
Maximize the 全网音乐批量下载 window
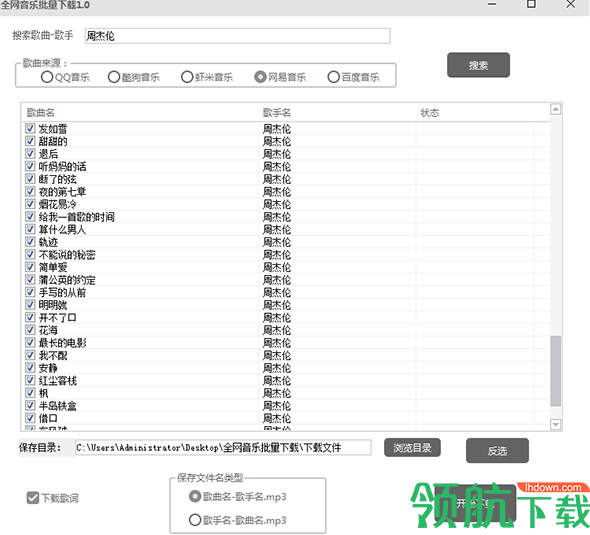pyautogui.click(x=531, y=4)
